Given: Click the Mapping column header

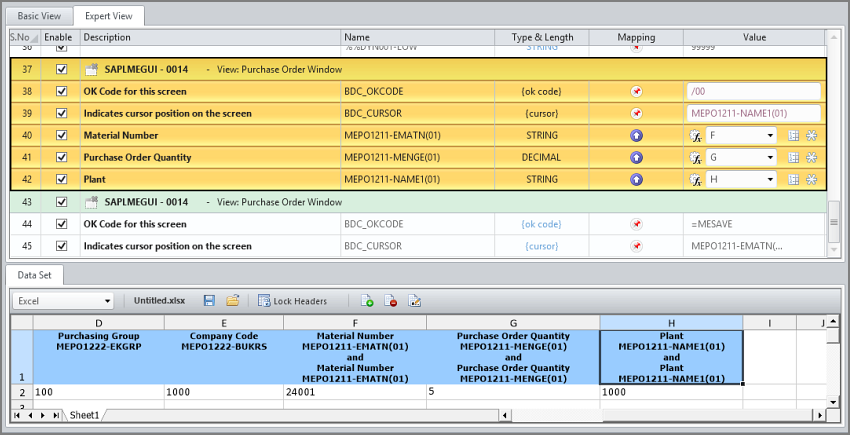Looking at the screenshot, I should [636, 37].
